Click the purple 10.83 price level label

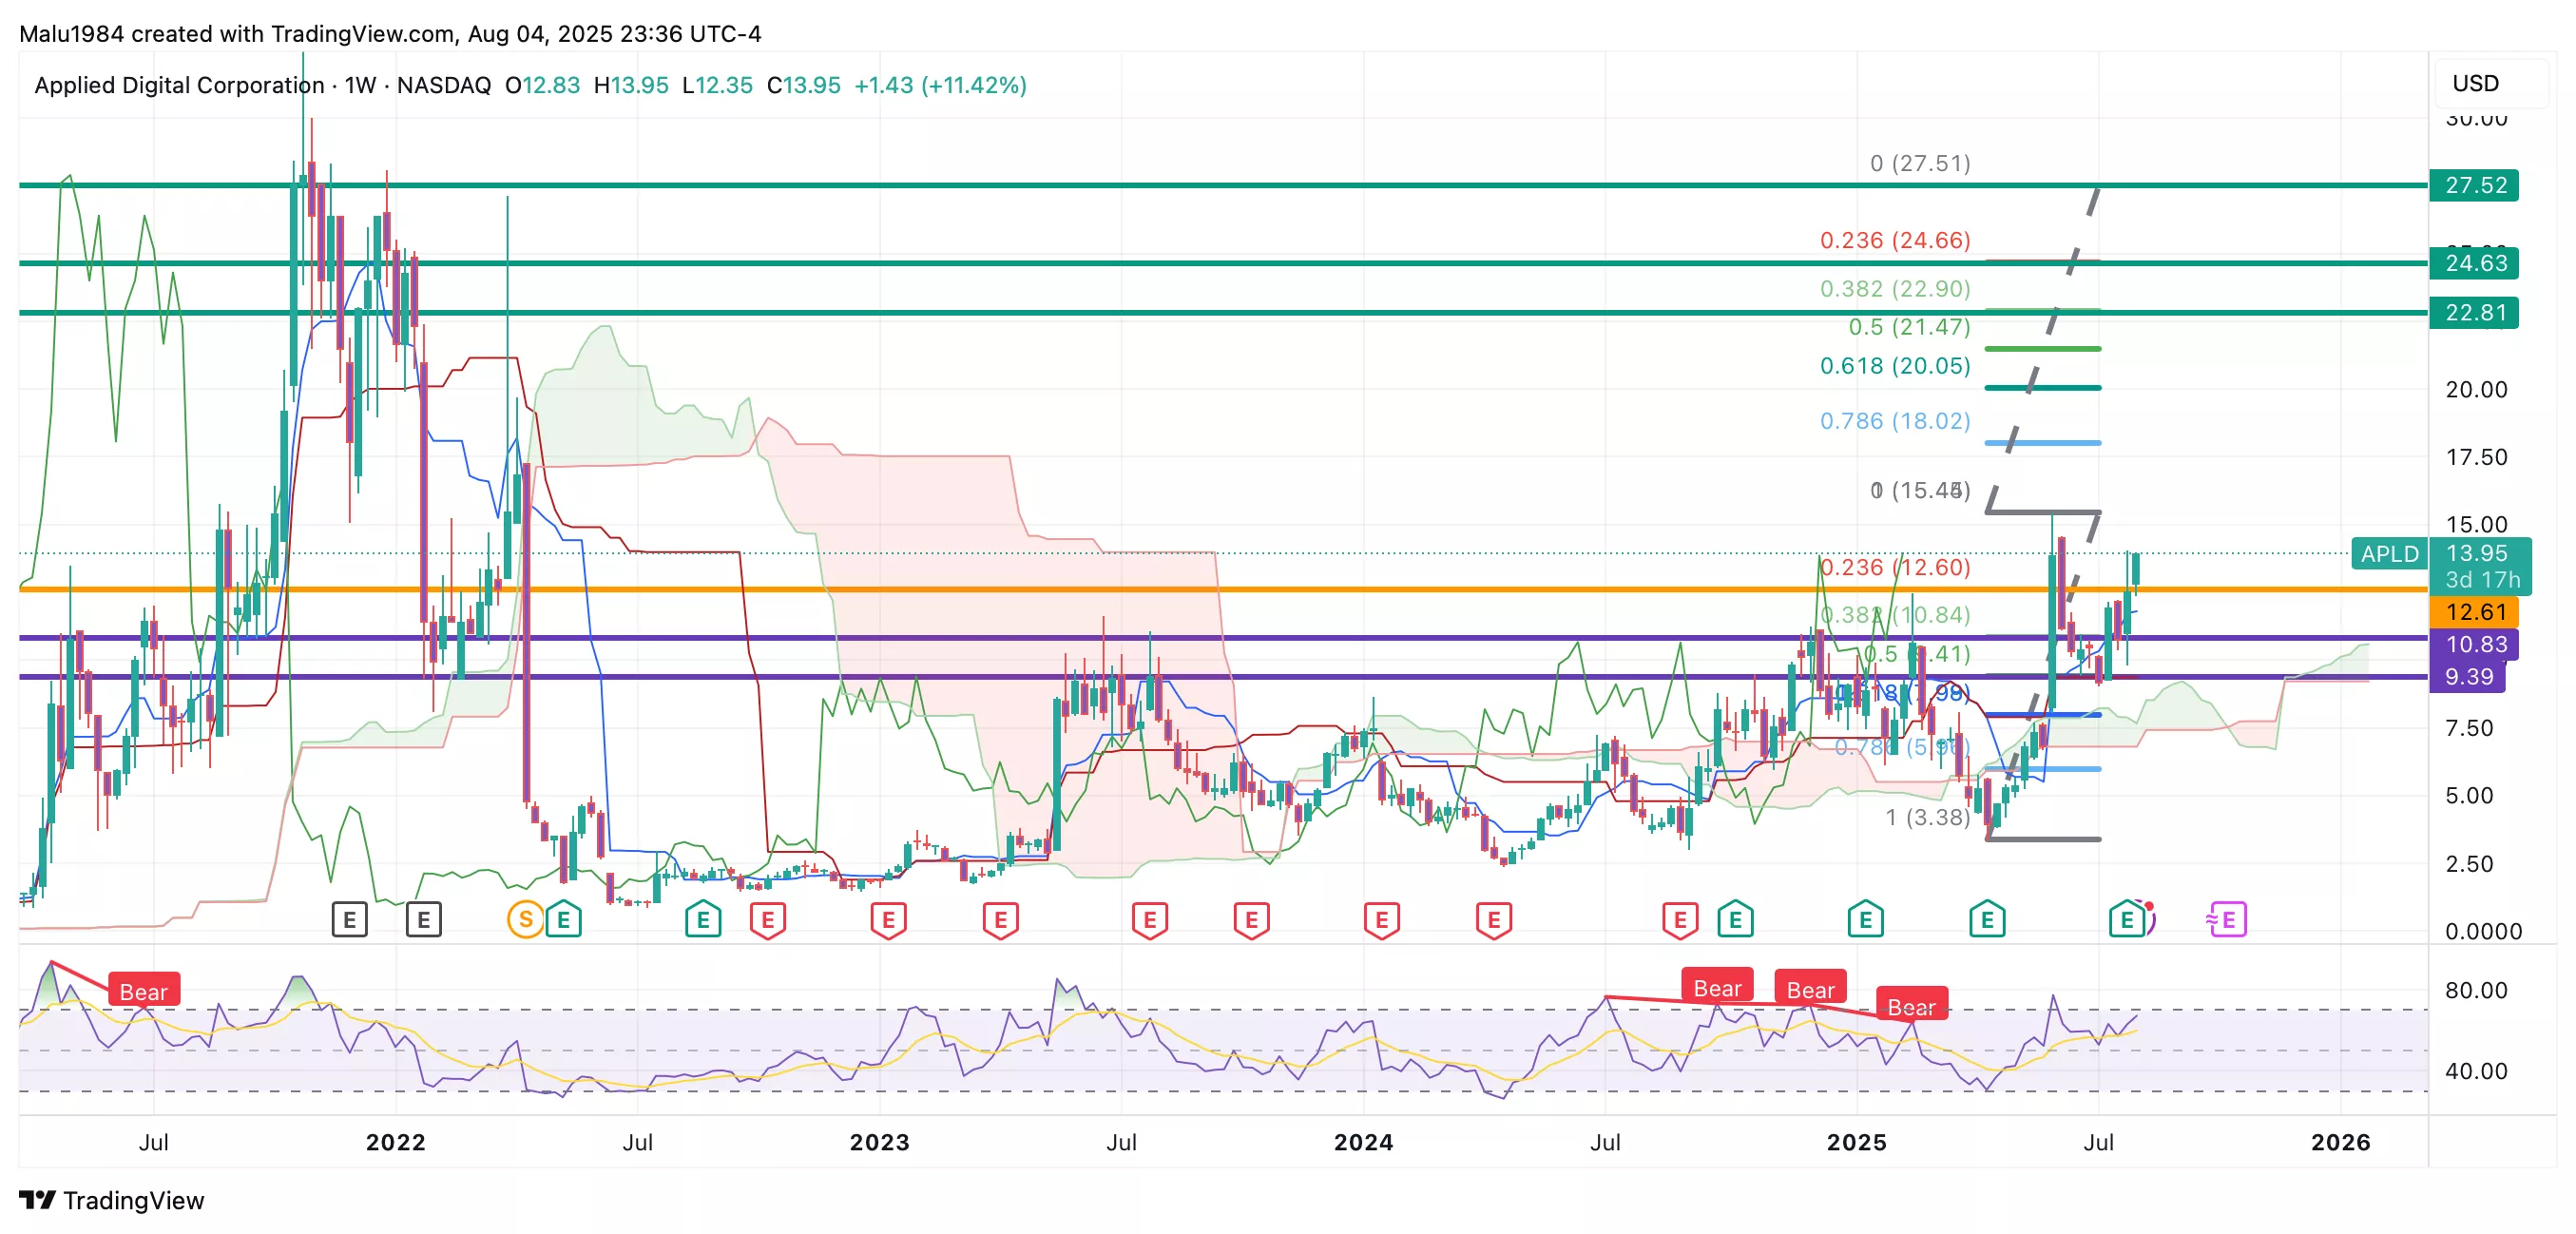pos(2475,644)
